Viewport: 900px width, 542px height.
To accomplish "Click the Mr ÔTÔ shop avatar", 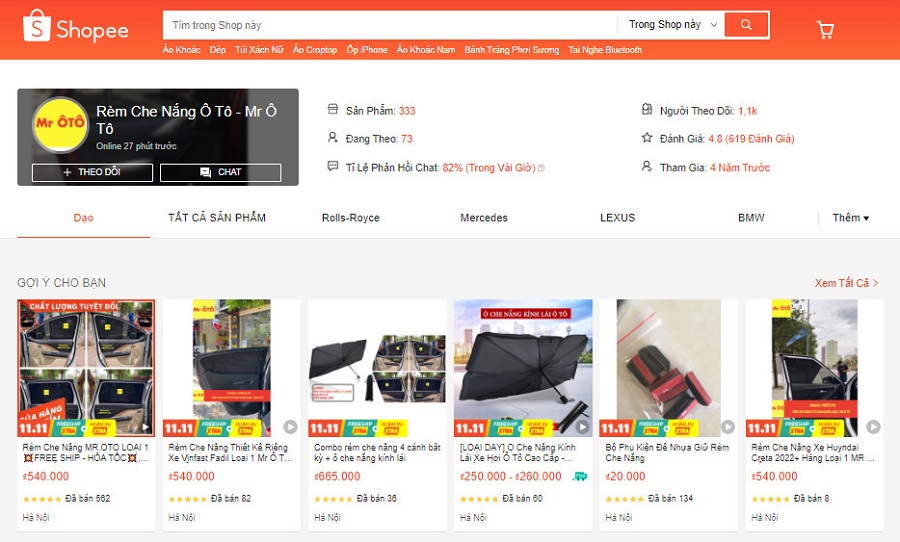I will tap(60, 125).
